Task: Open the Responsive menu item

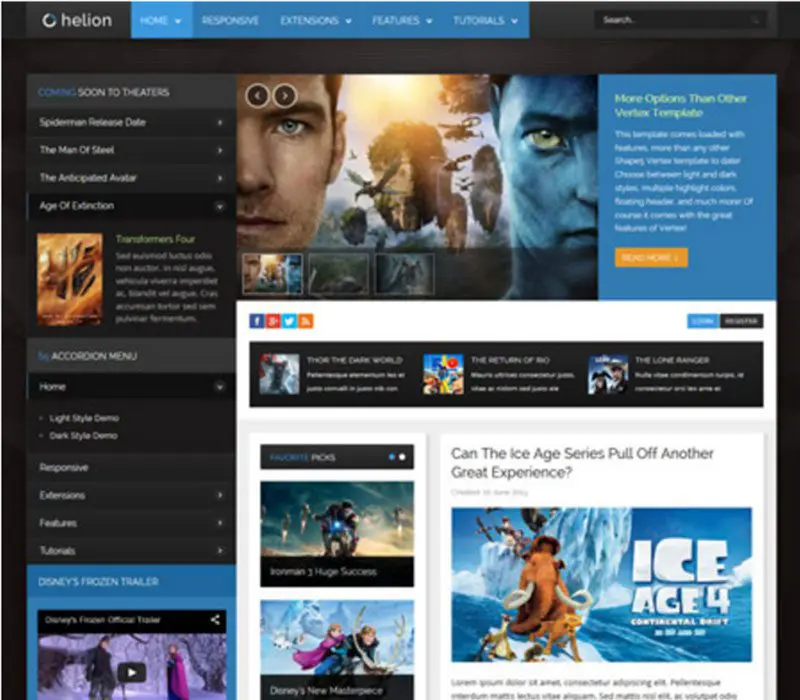Action: [x=231, y=20]
